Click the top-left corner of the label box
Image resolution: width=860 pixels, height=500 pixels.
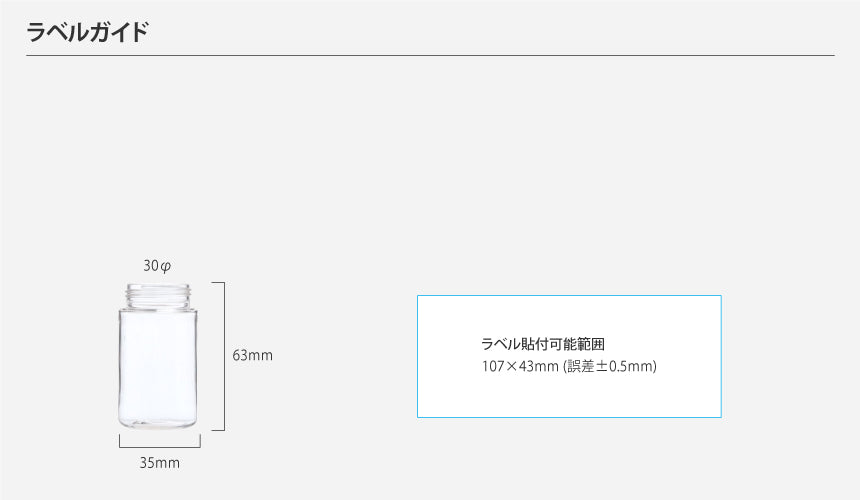[417, 295]
